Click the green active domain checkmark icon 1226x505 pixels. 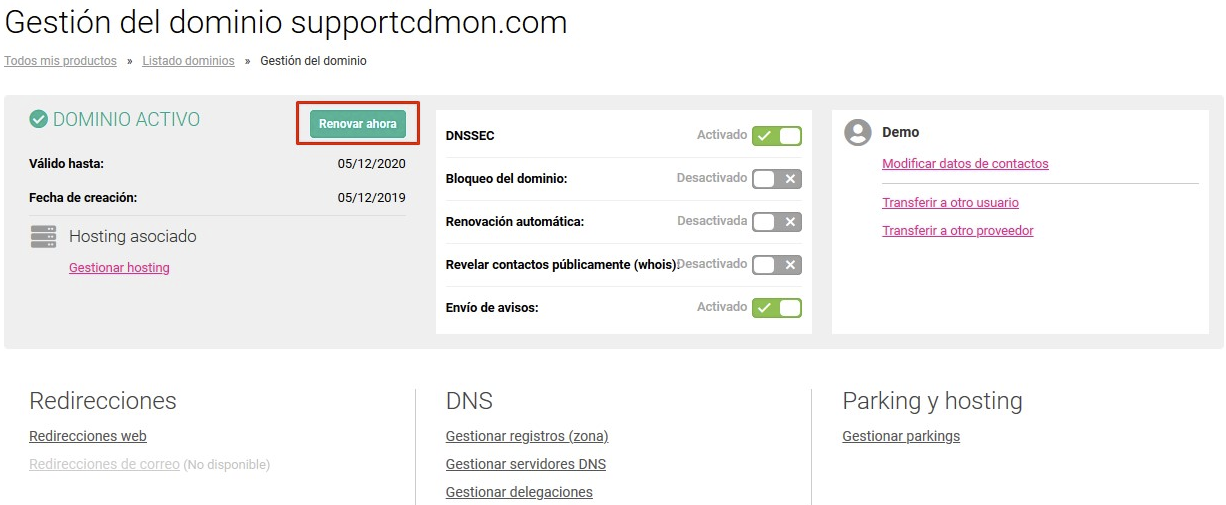click(x=39, y=120)
